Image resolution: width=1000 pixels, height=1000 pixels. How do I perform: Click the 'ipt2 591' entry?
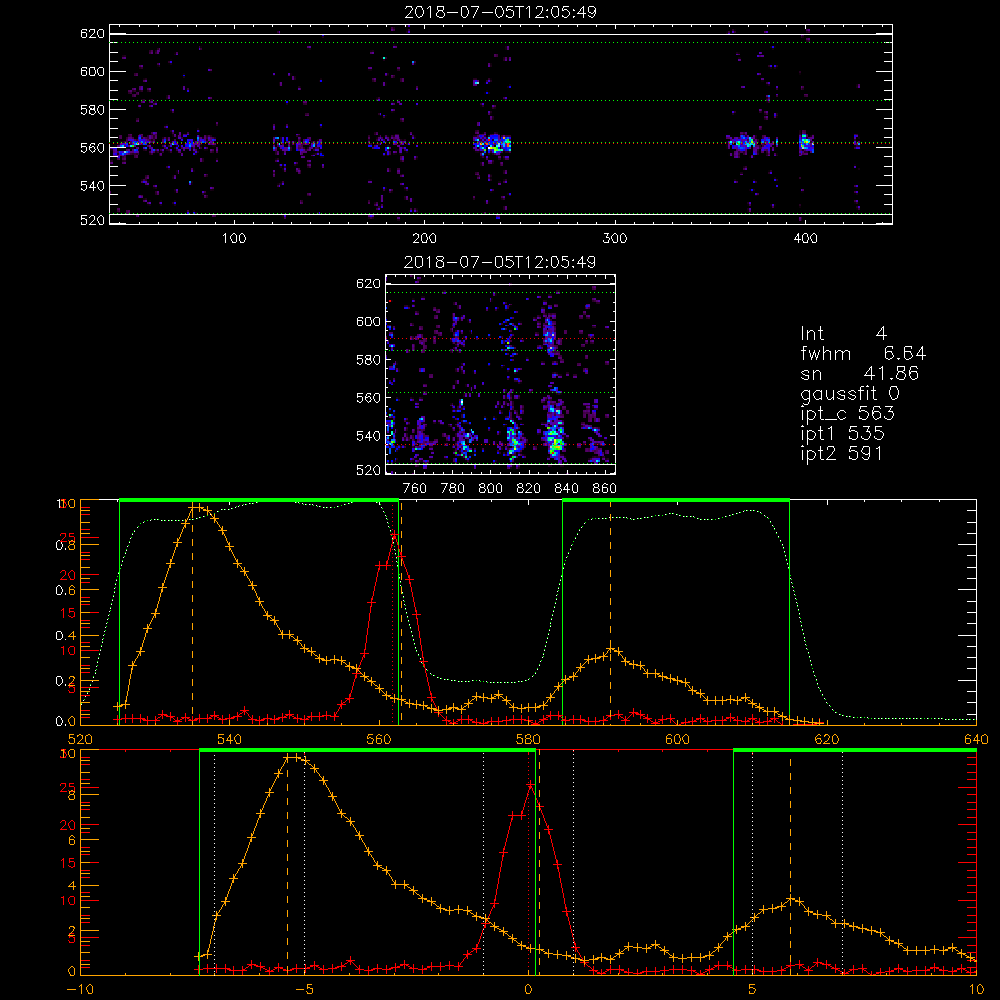(x=841, y=453)
